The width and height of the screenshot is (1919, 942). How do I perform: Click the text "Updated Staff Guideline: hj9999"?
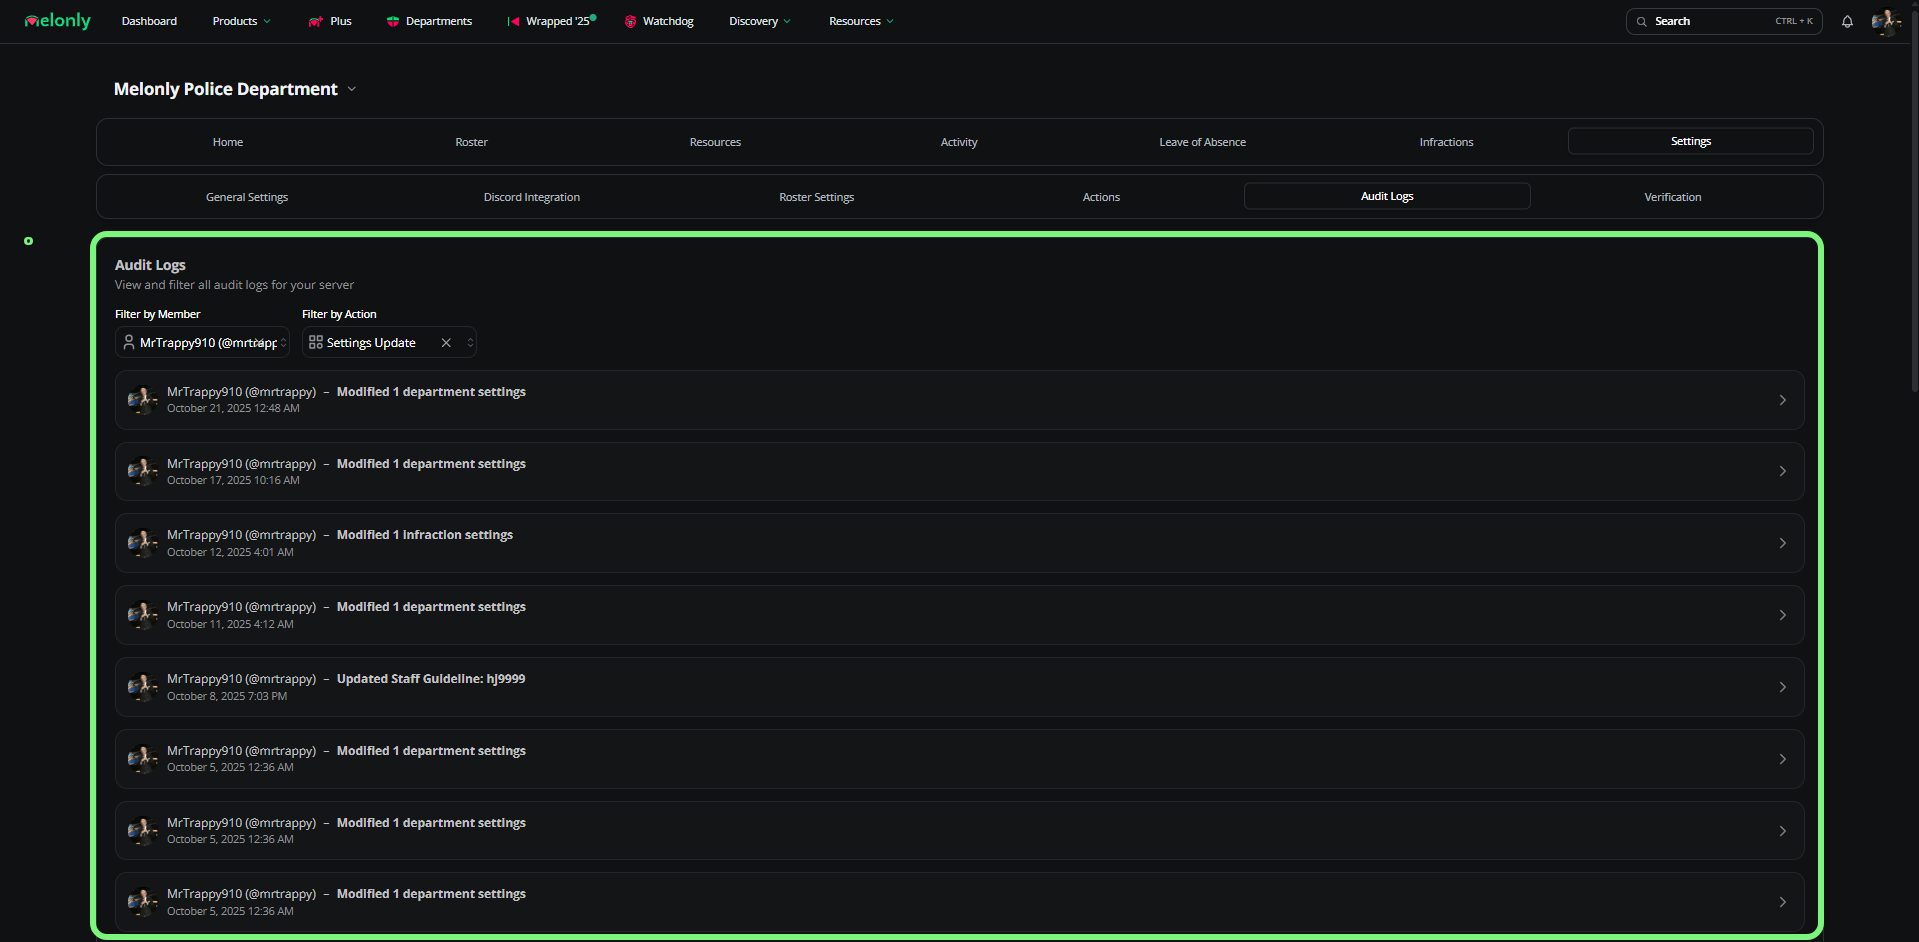click(431, 679)
